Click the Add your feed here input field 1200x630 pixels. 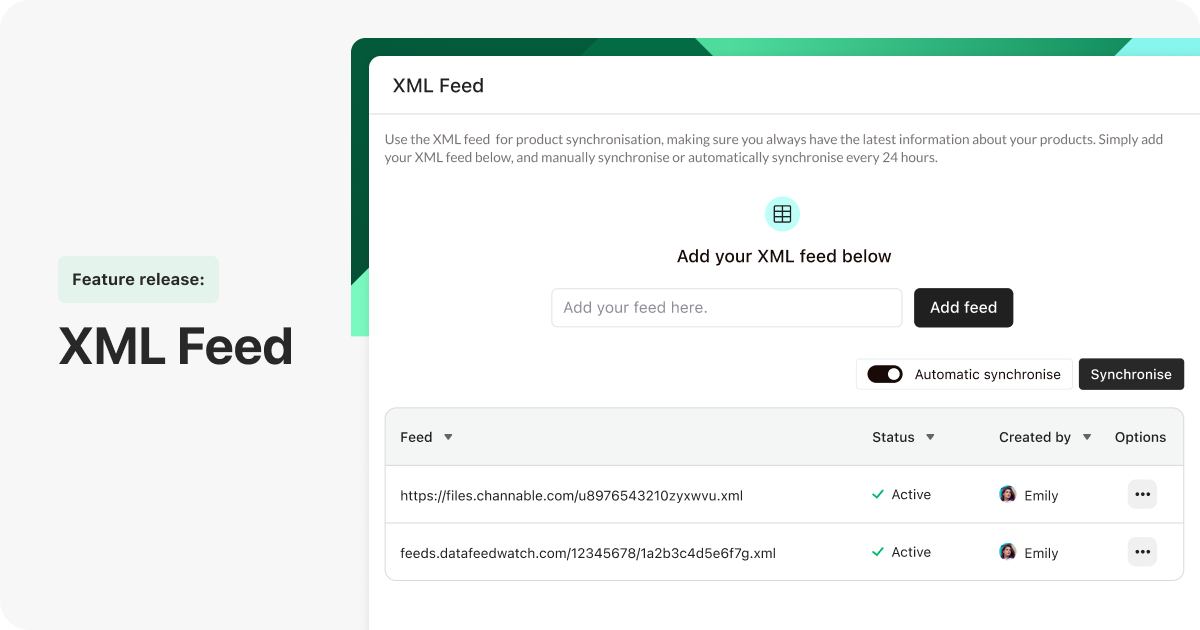pyautogui.click(x=726, y=307)
